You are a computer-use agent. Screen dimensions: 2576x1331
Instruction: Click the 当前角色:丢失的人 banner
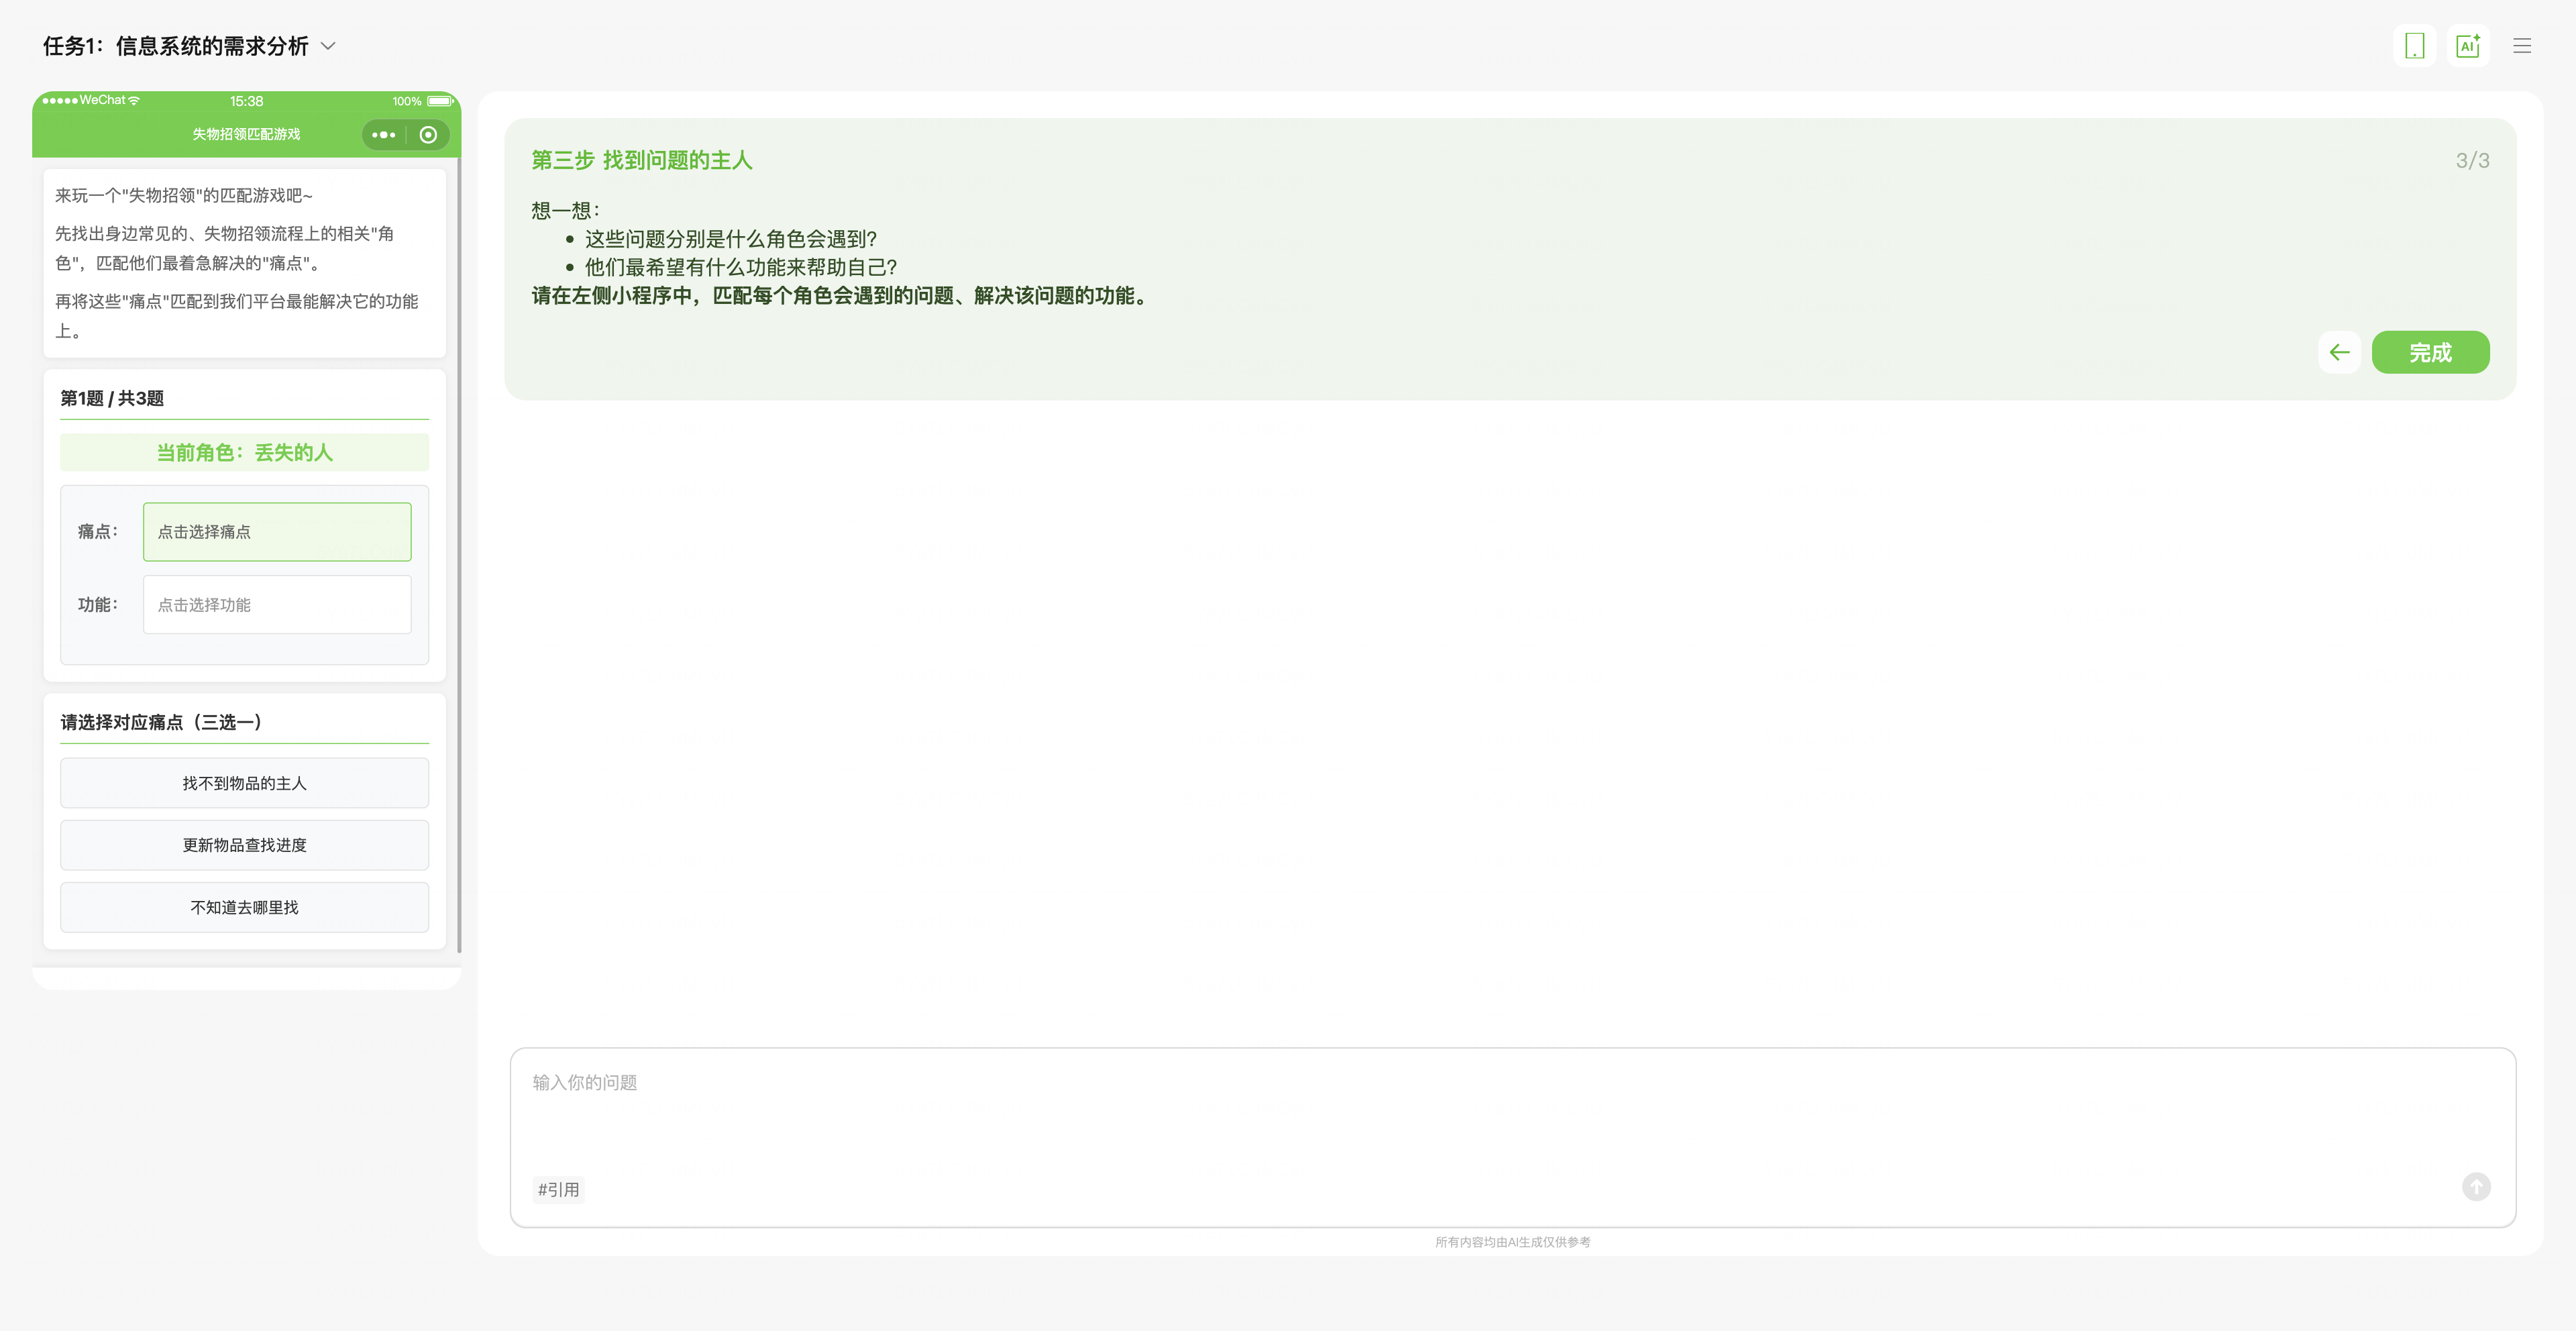pos(244,452)
